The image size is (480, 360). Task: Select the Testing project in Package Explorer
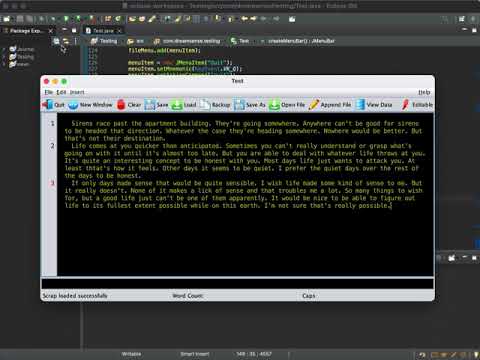[22, 57]
